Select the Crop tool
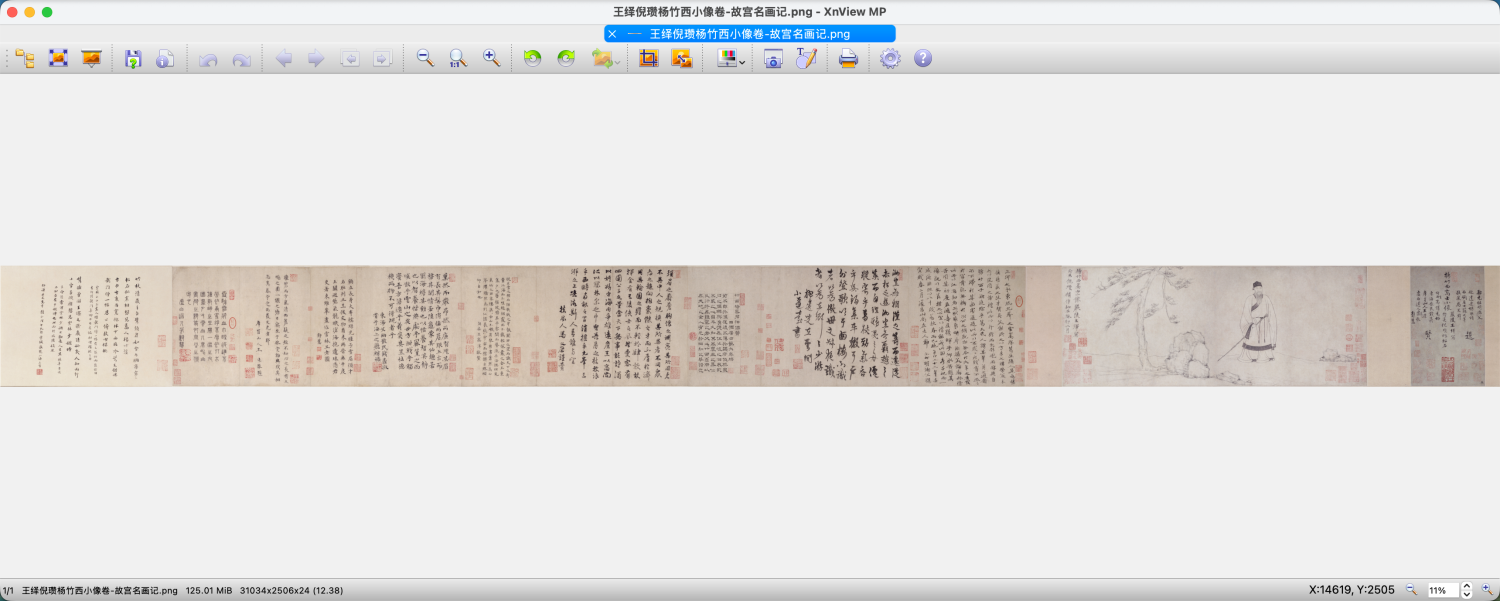Viewport: 1500px width, 601px height. 648,59
